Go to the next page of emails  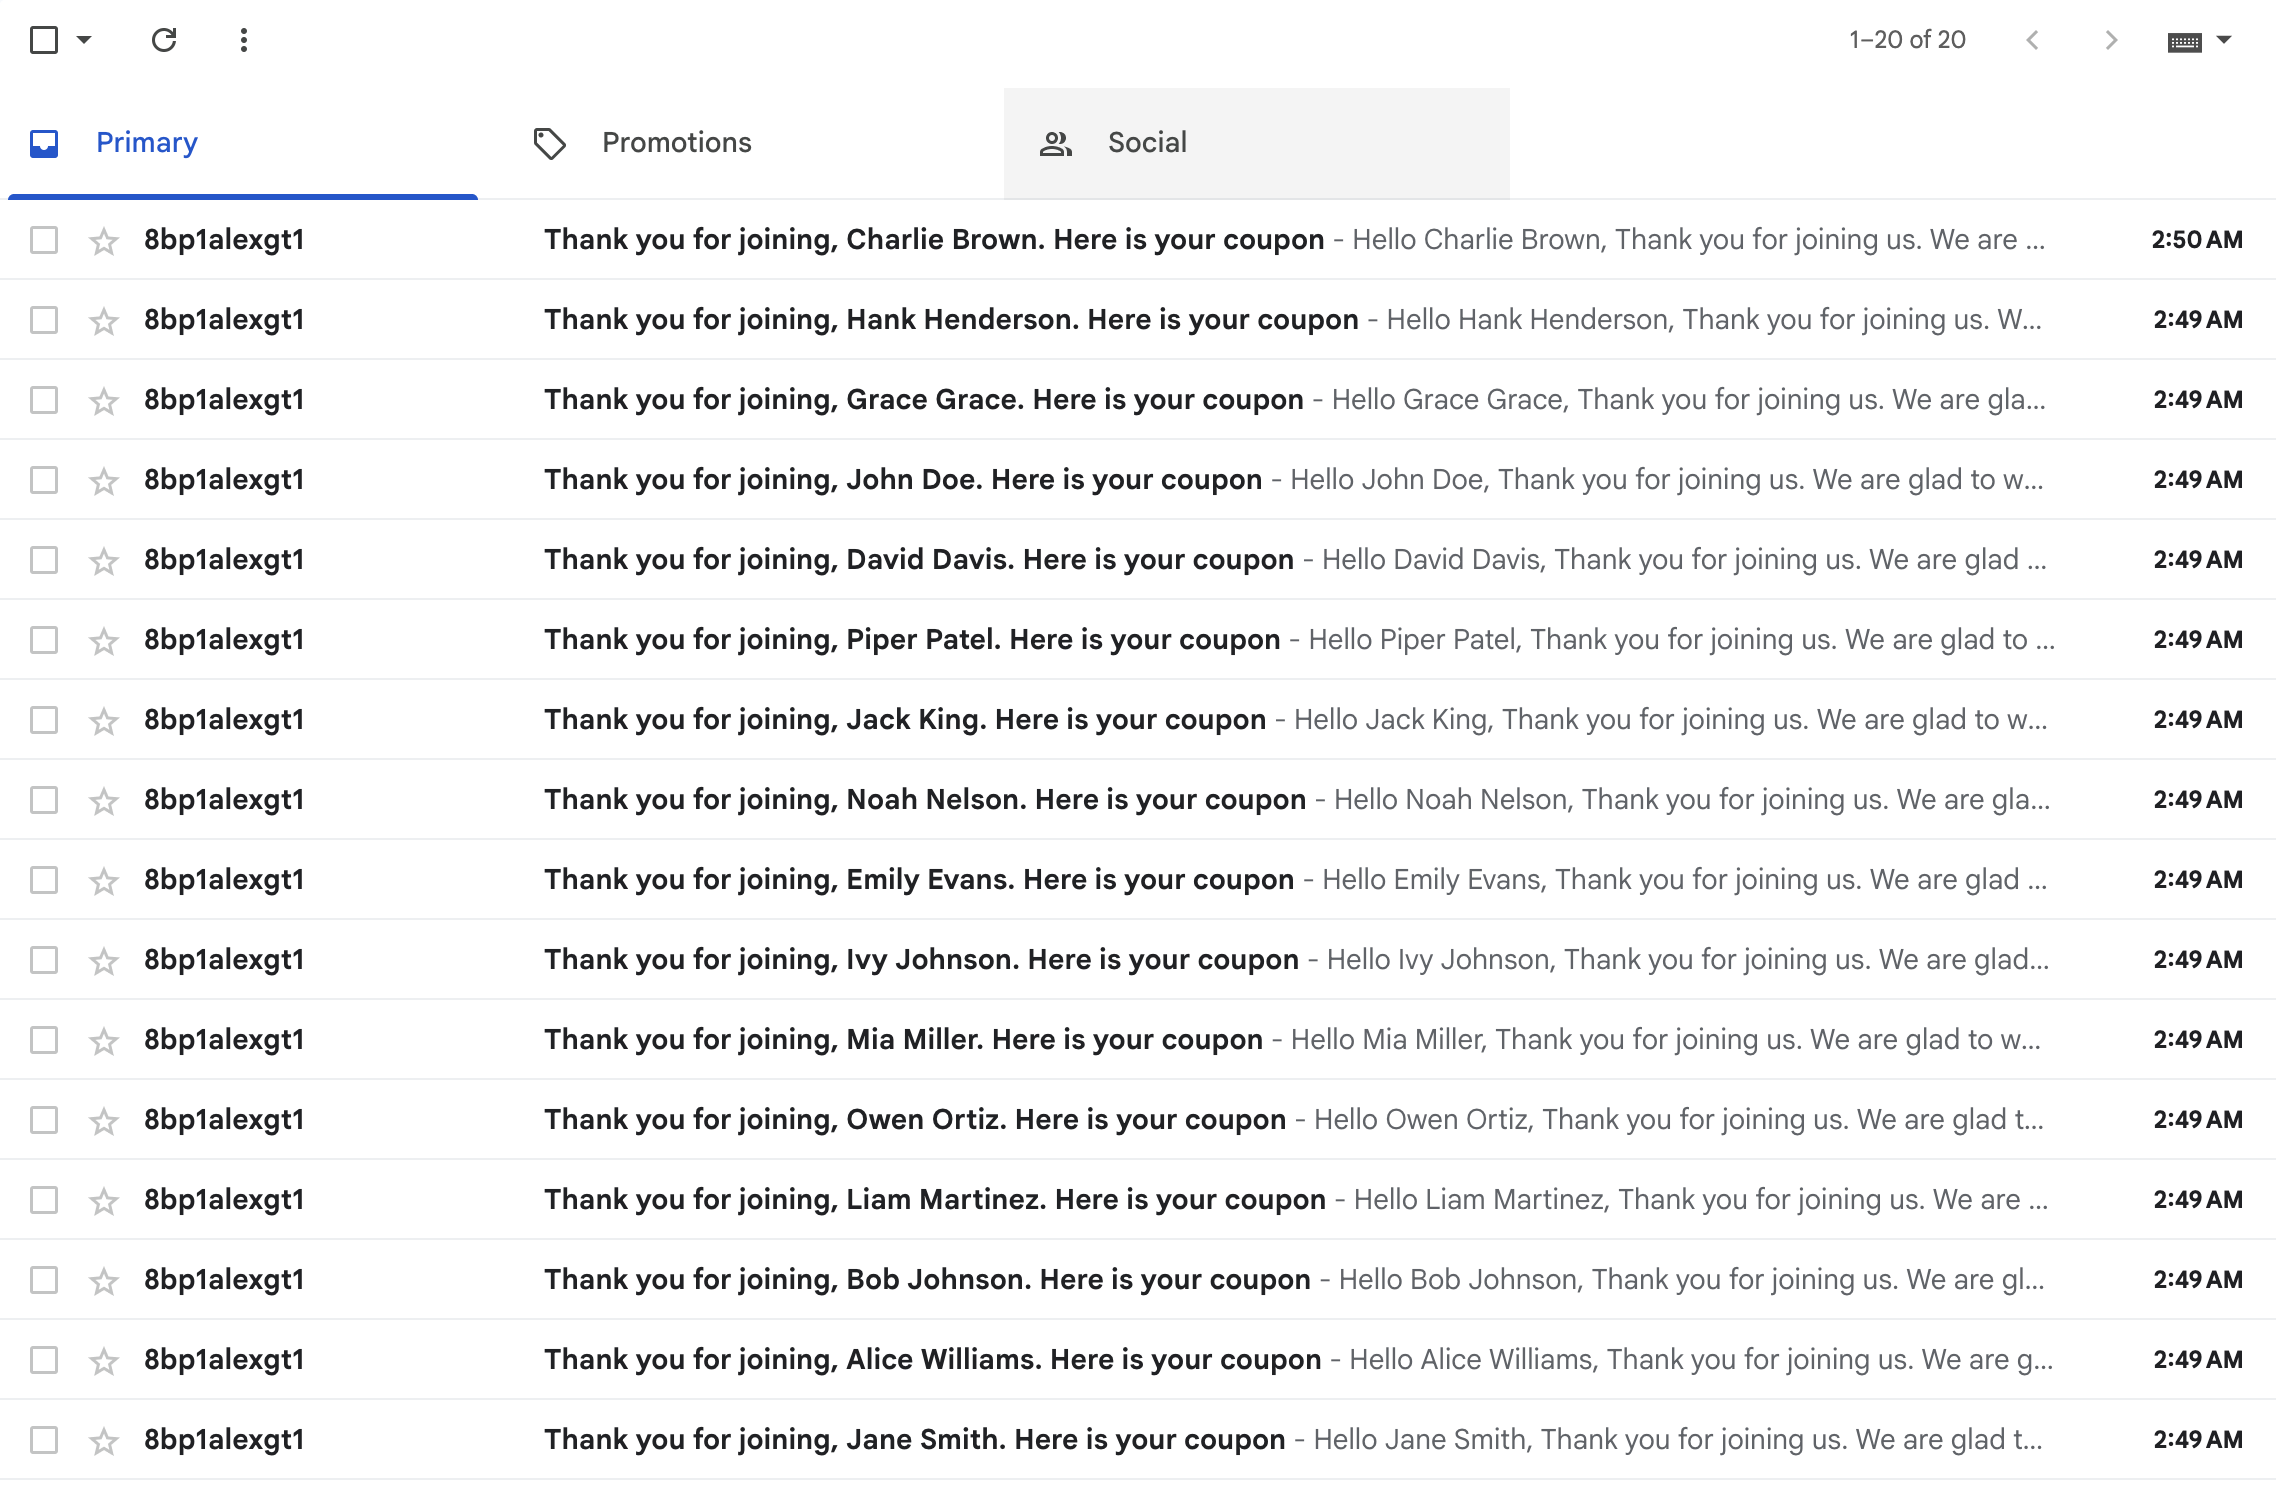(2110, 40)
